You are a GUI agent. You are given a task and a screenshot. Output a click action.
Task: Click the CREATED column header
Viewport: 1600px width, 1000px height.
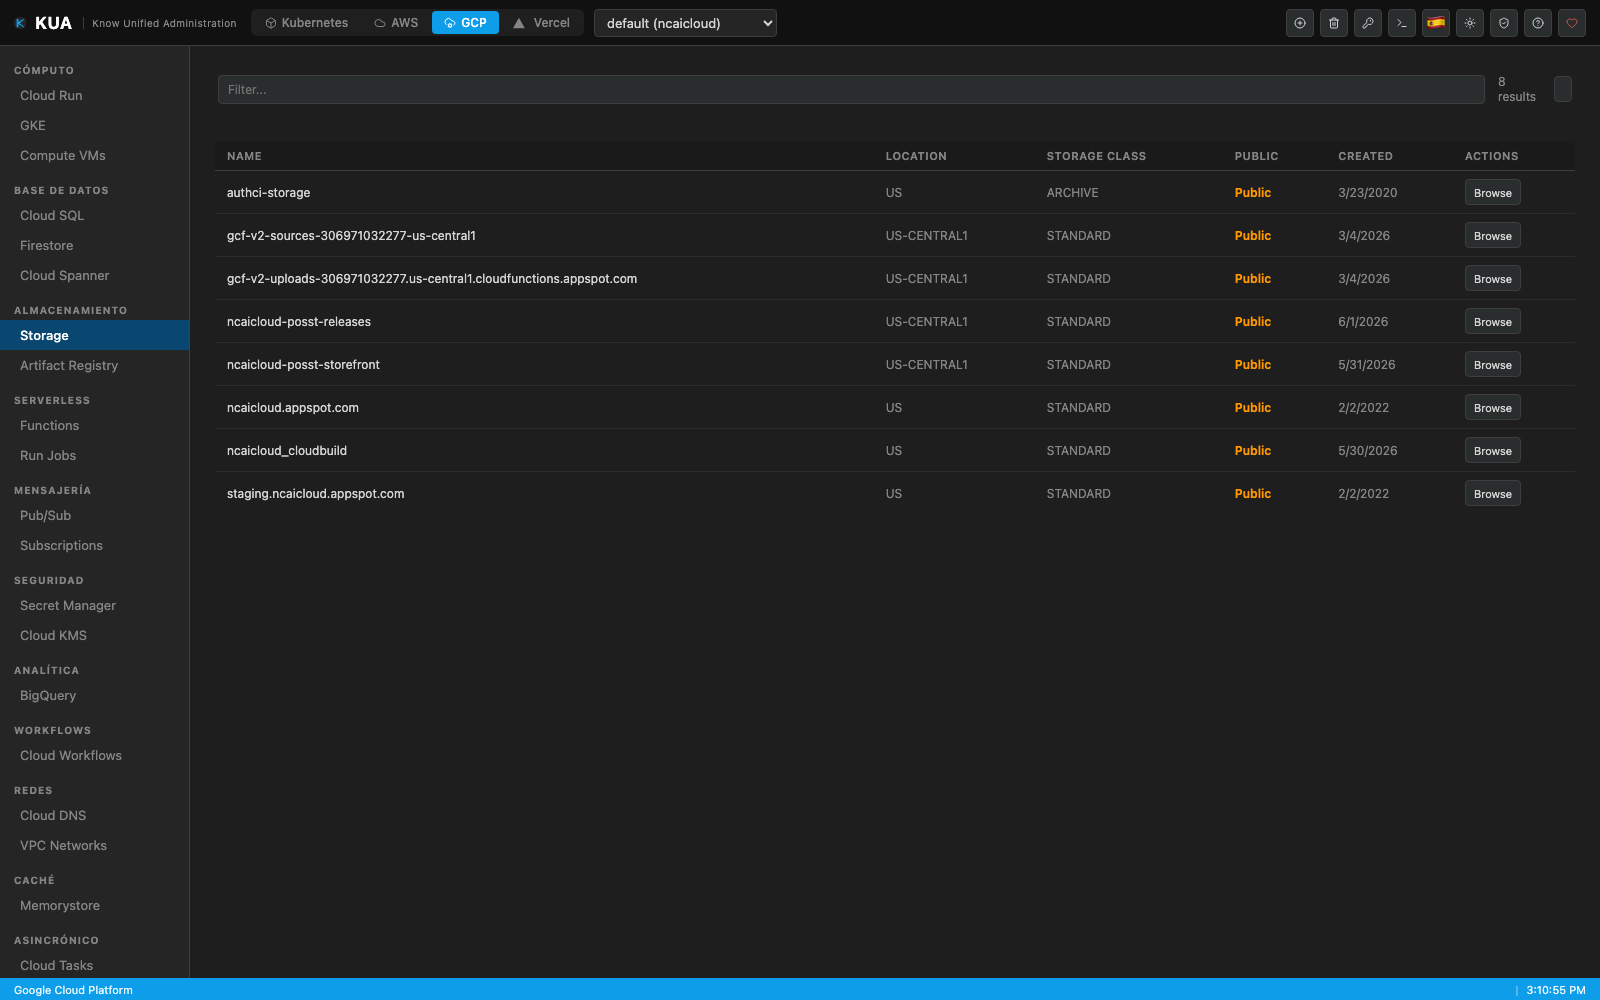1365,157
